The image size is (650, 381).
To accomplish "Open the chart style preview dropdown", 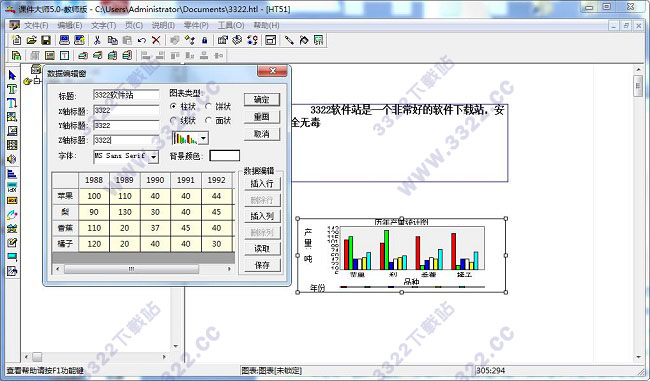I will click(x=203, y=138).
